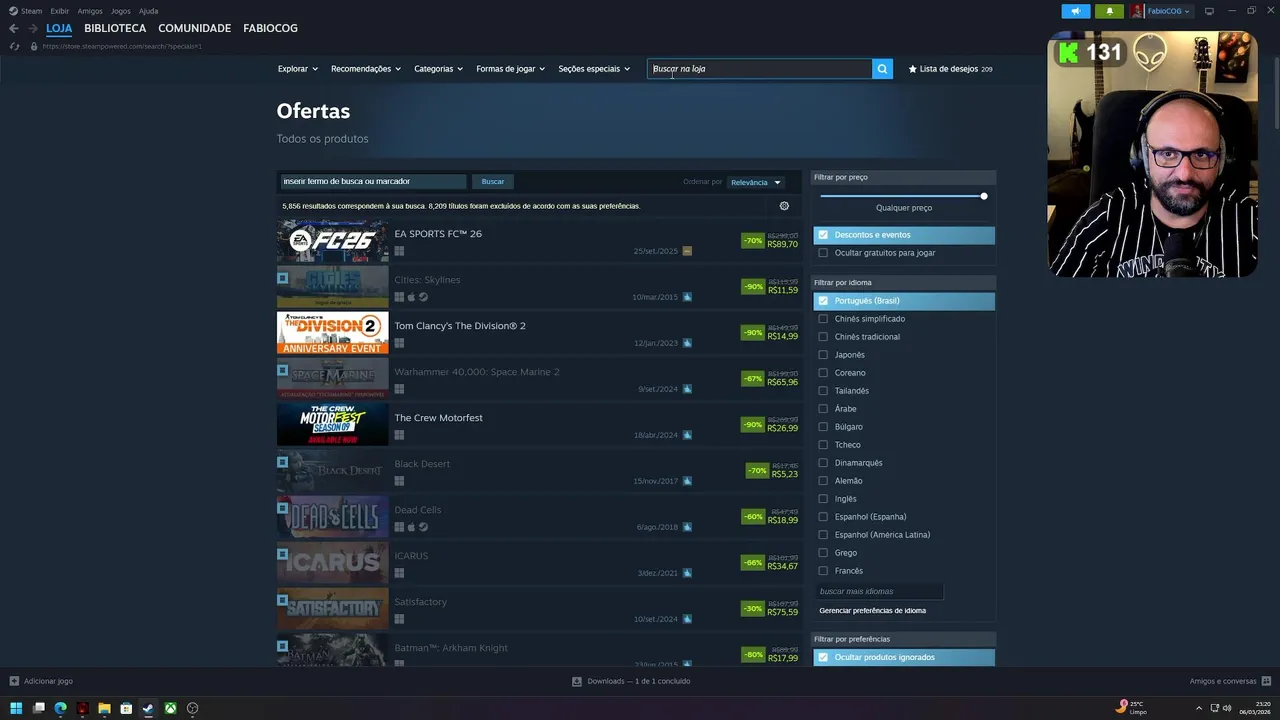Viewport: 1280px width, 720px height.
Task: Click the Windows platform icon on The Crew Motorfest
Action: click(x=399, y=435)
